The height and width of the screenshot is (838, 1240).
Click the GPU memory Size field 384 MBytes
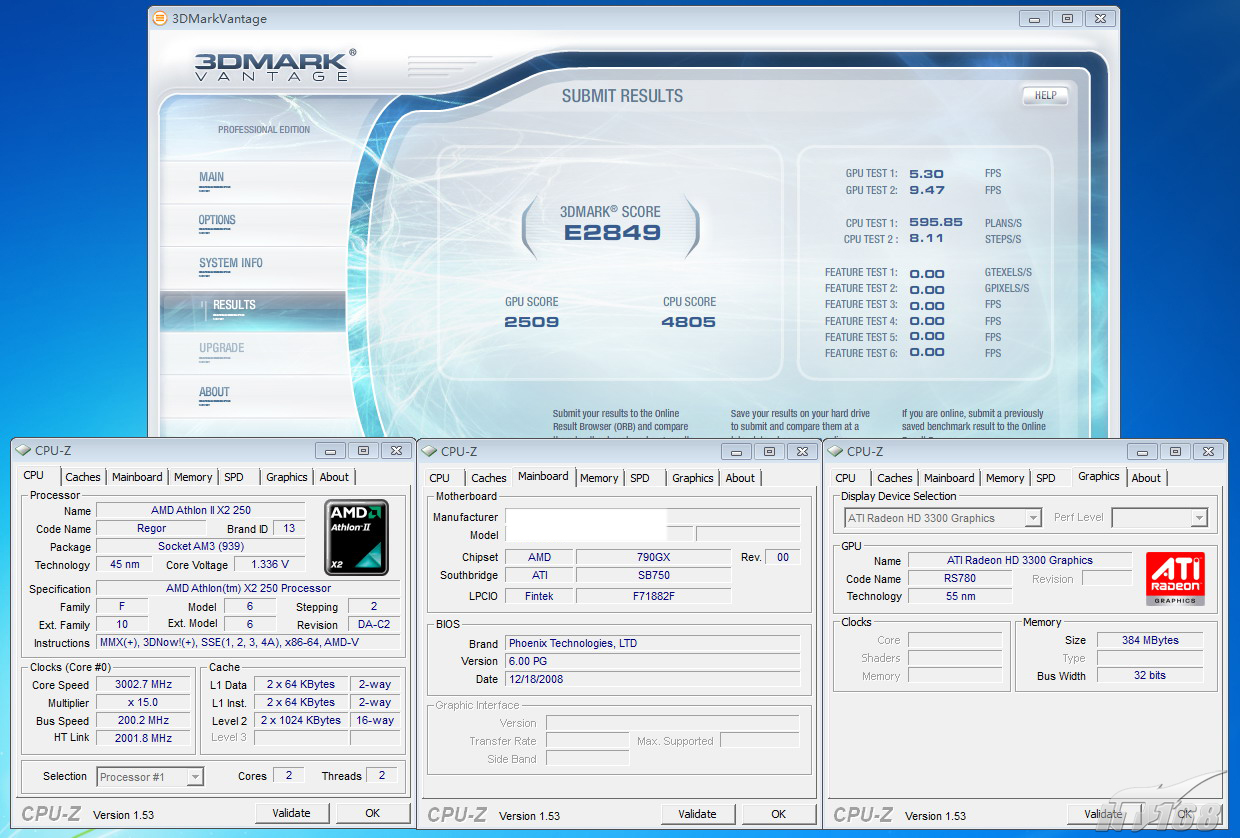[1150, 640]
